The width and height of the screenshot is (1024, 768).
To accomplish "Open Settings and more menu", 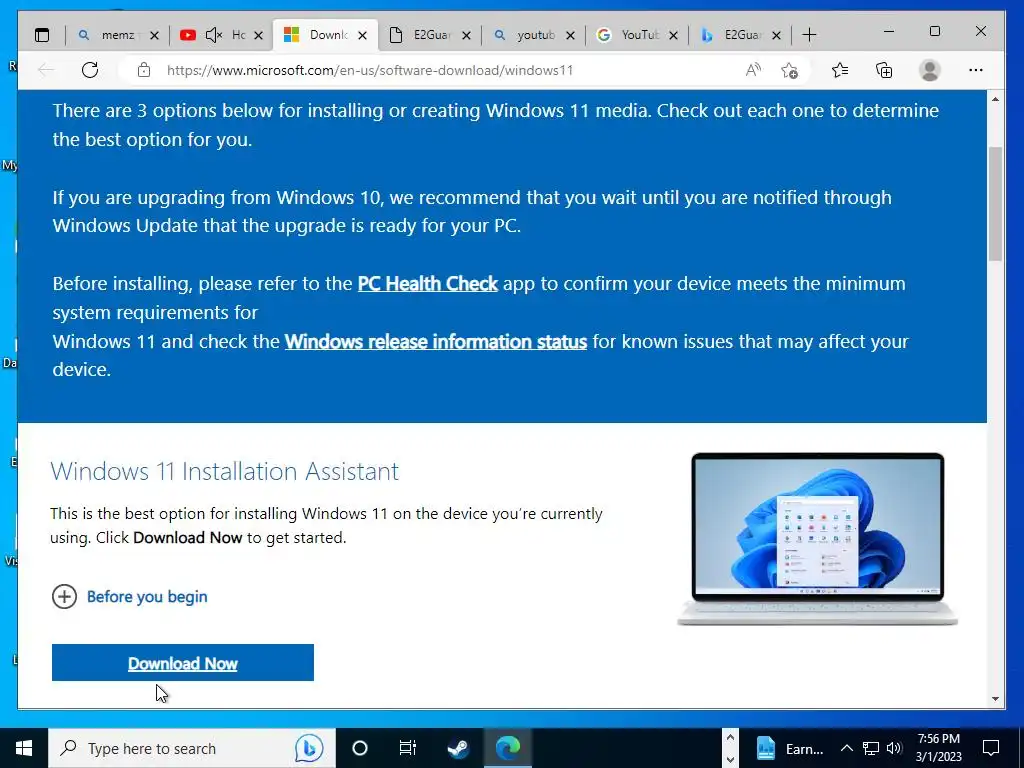I will pyautogui.click(x=976, y=70).
